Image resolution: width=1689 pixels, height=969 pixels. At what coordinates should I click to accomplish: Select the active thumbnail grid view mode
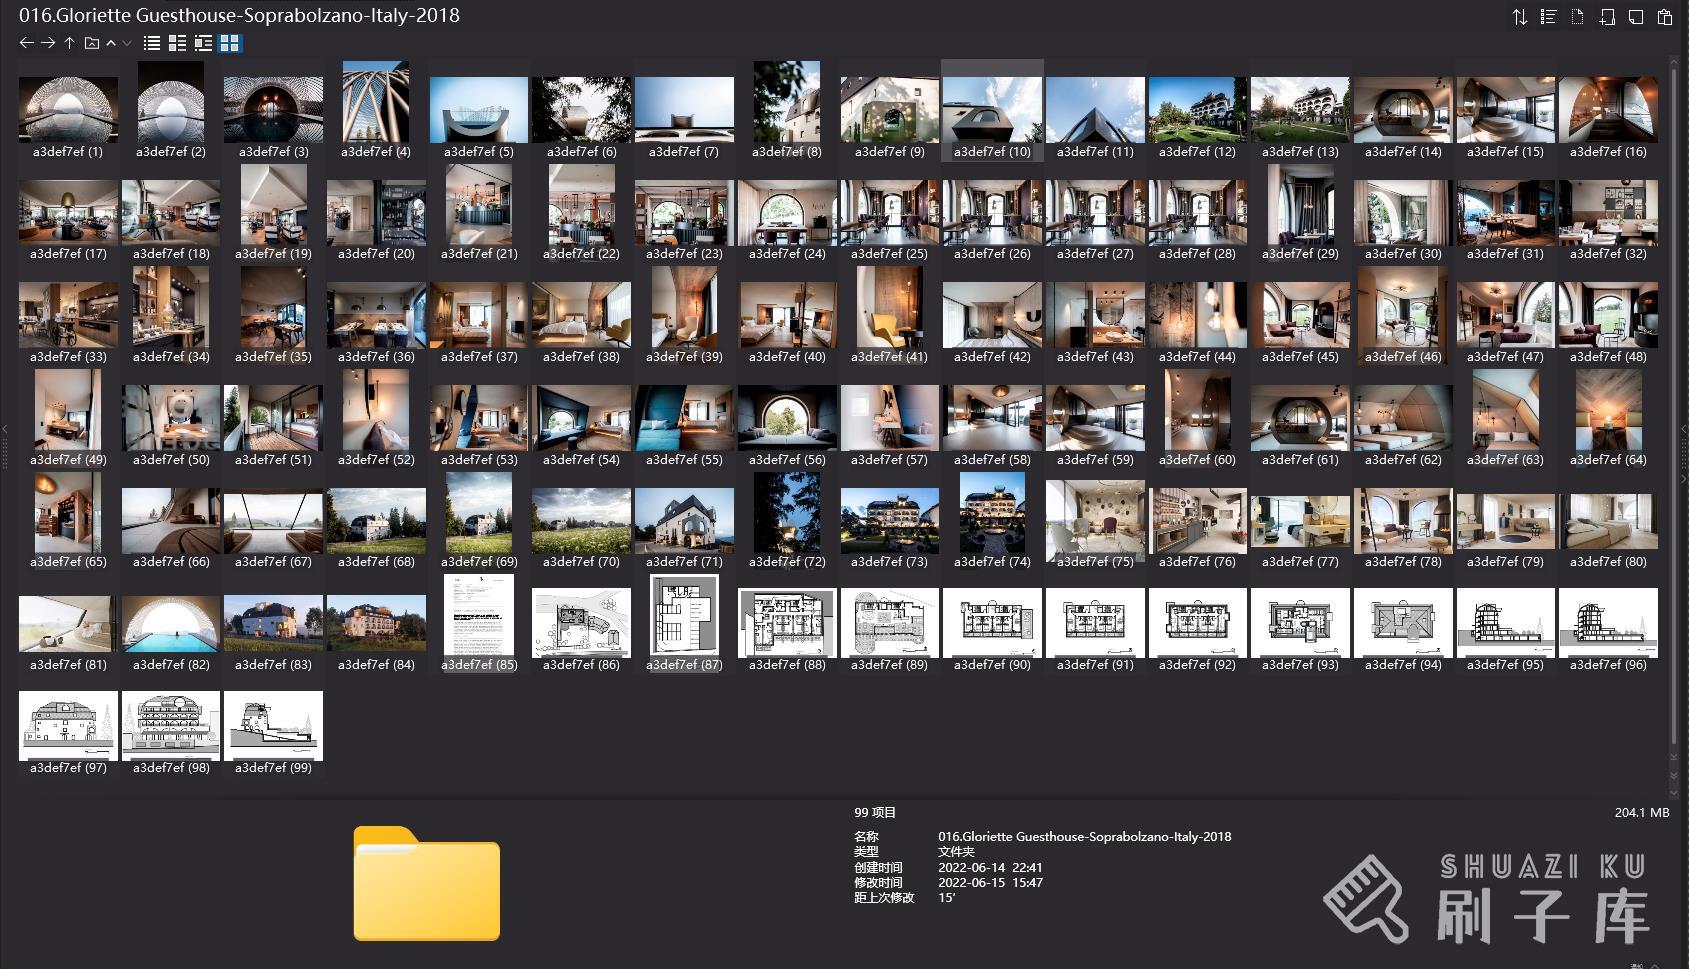tap(229, 43)
